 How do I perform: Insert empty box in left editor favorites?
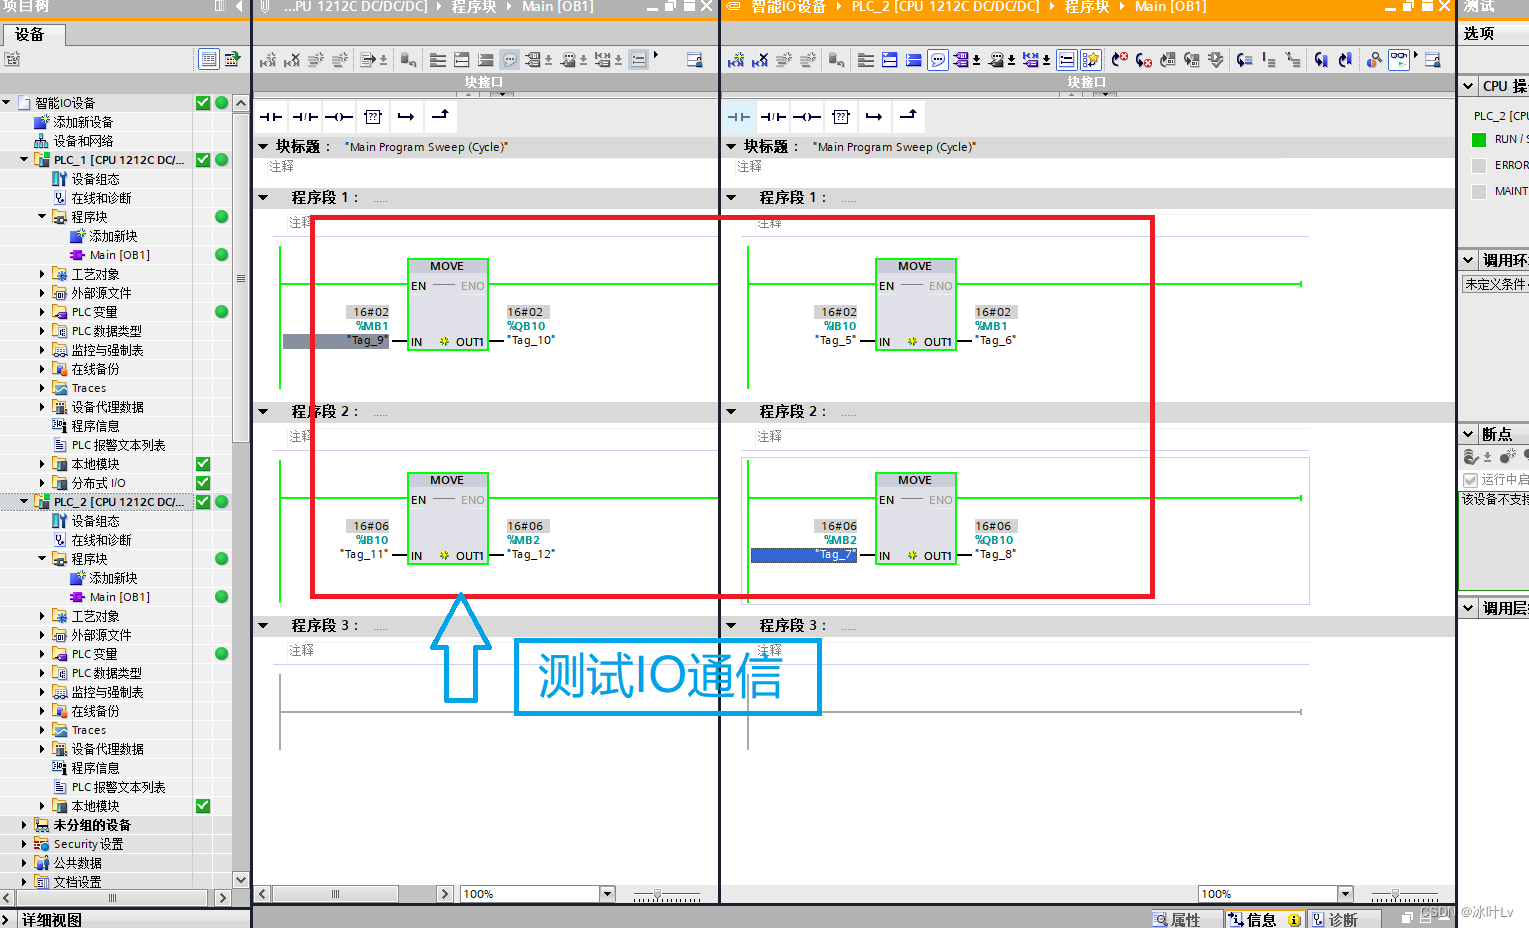coord(373,117)
